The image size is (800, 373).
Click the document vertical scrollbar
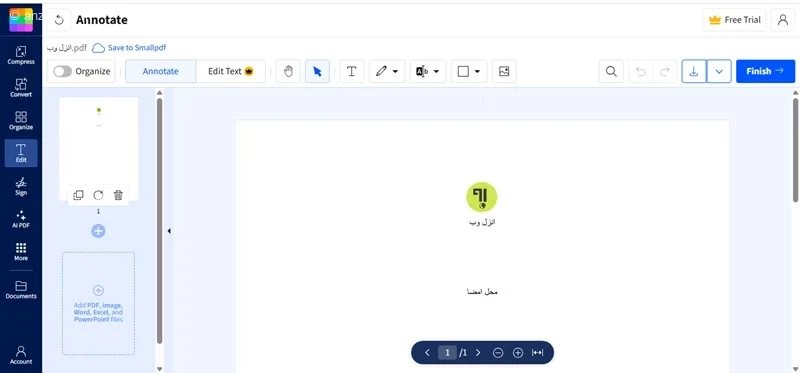pyautogui.click(x=795, y=150)
